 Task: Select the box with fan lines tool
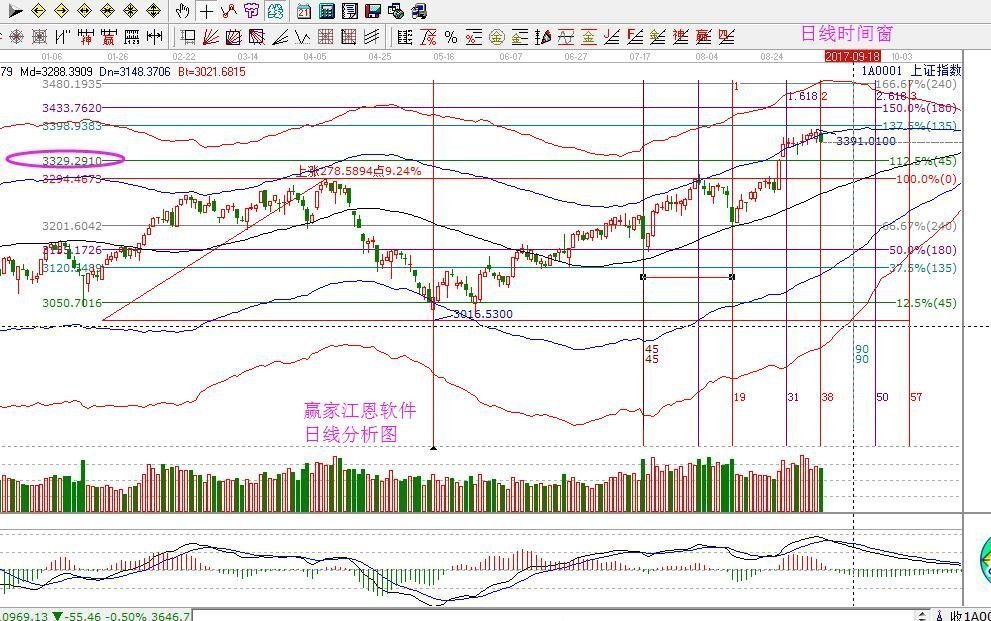(233, 37)
